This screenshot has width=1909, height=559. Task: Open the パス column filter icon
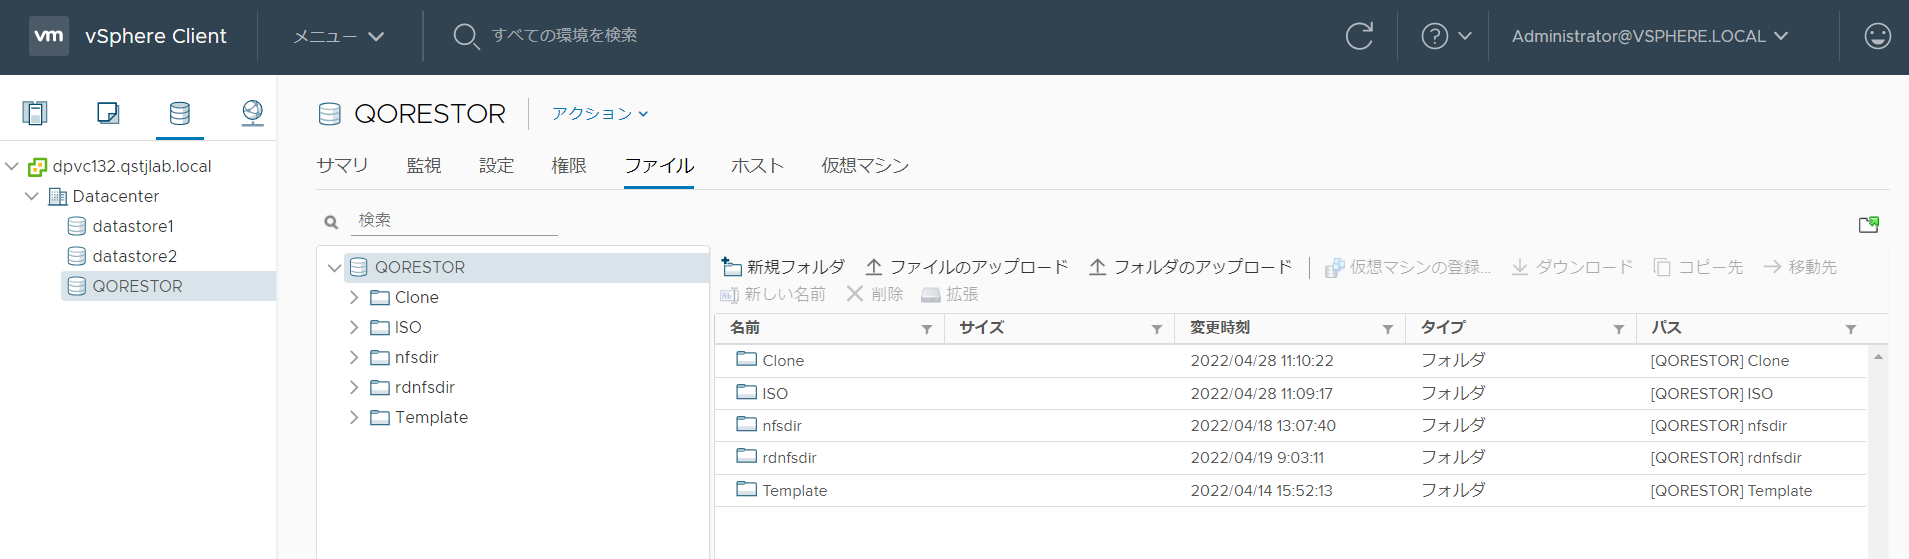tap(1851, 329)
